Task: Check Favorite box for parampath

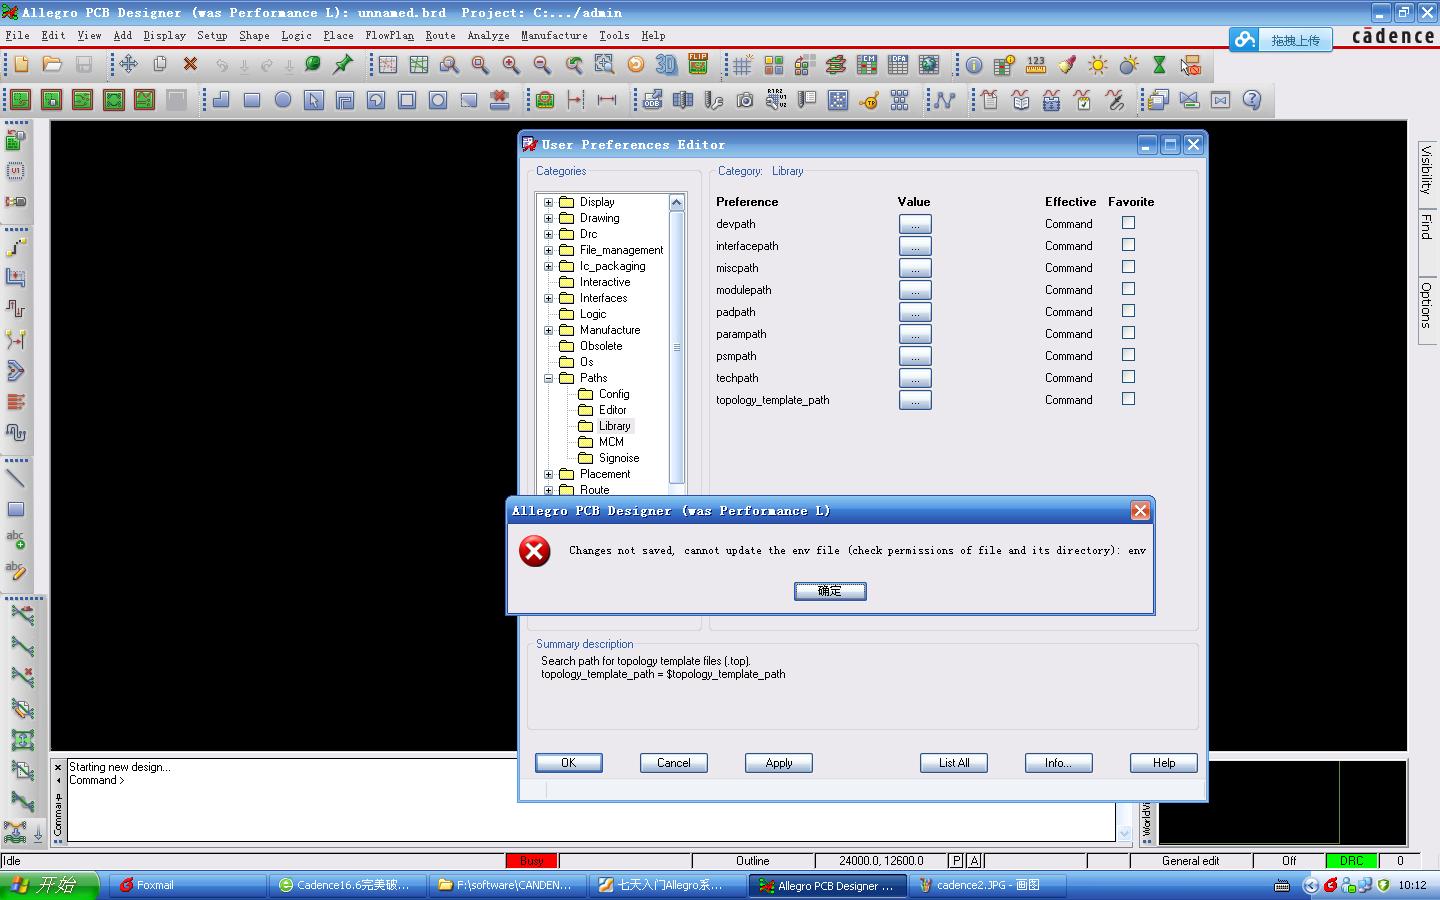Action: (1128, 333)
